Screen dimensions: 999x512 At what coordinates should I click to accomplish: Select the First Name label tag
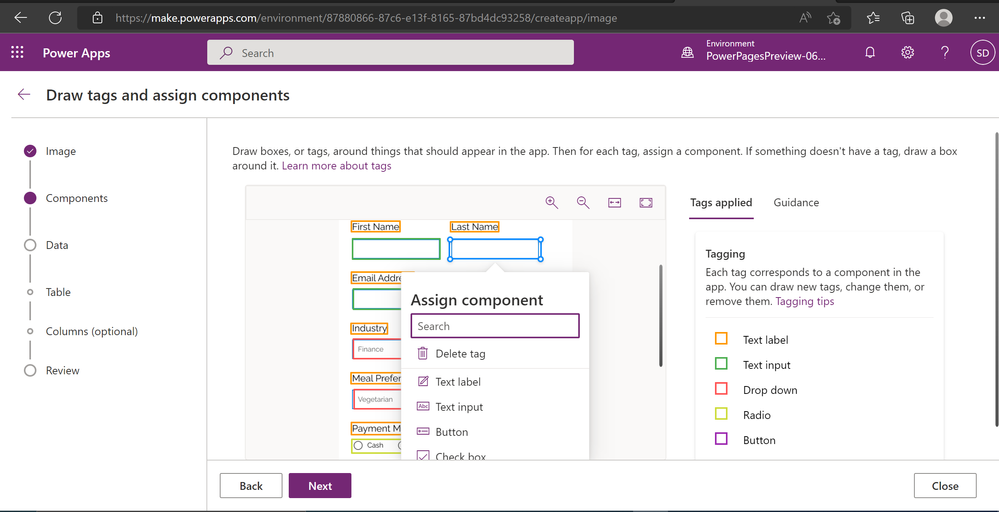(x=376, y=227)
